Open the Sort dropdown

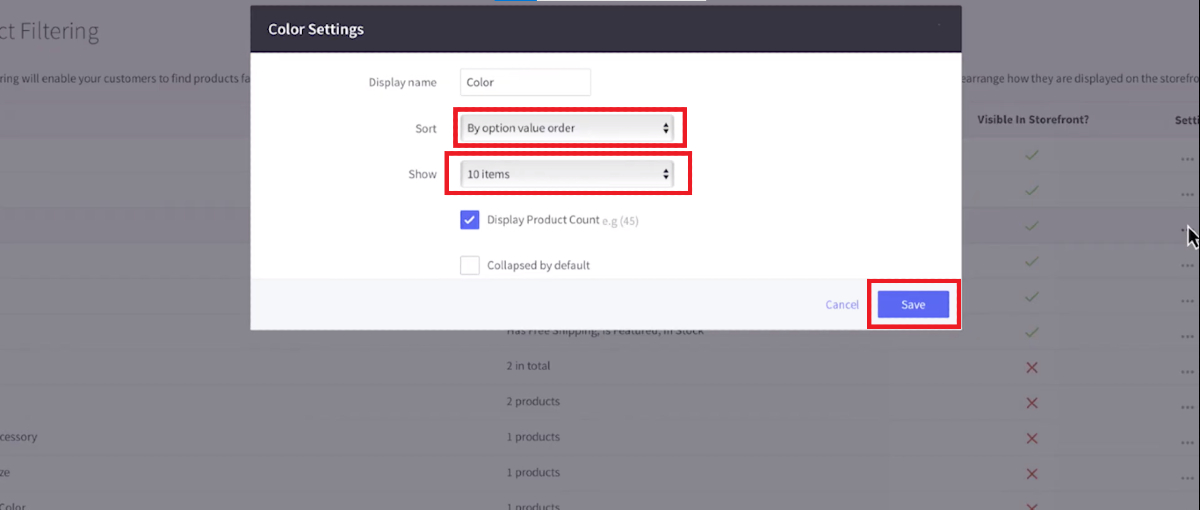[566, 128]
